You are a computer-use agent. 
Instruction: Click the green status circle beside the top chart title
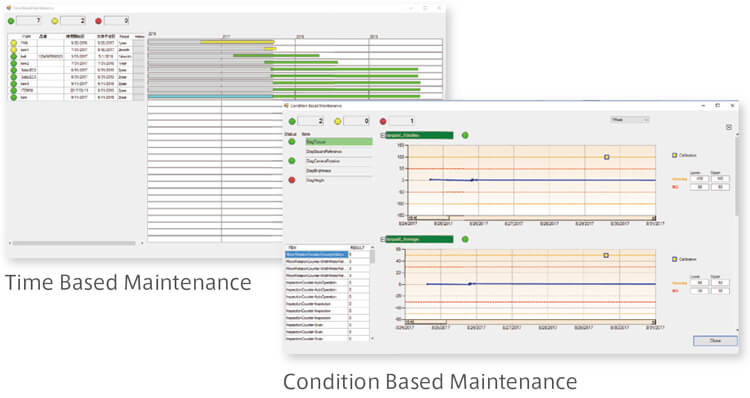(x=465, y=135)
